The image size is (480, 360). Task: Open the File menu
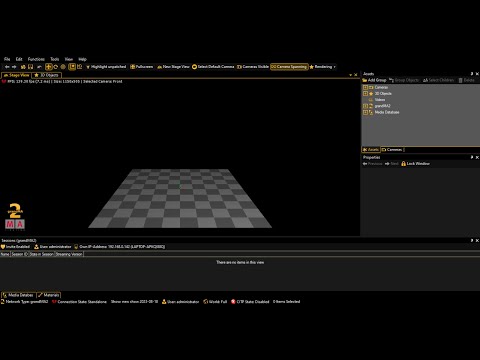(x=7, y=59)
